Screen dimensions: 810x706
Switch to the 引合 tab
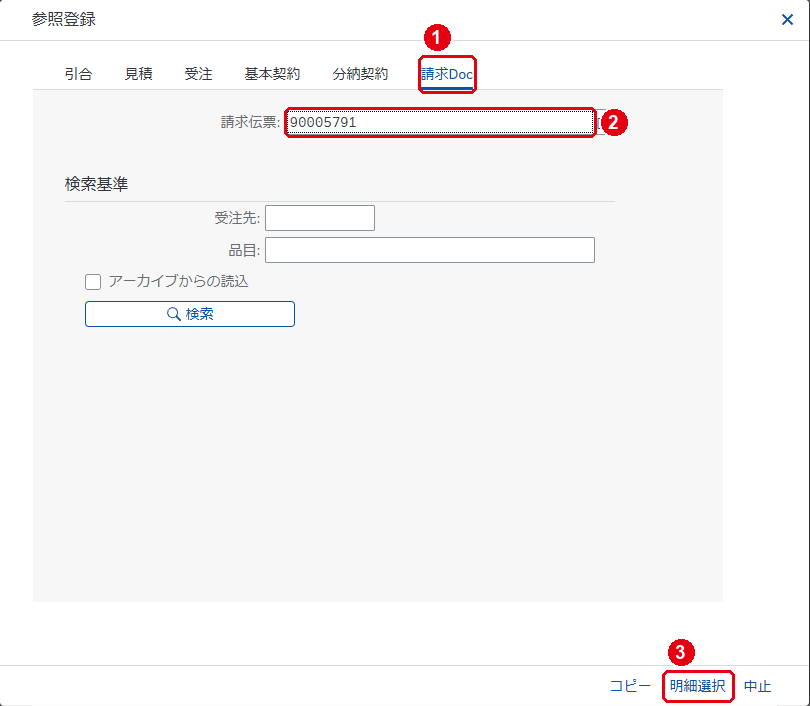click(x=79, y=74)
